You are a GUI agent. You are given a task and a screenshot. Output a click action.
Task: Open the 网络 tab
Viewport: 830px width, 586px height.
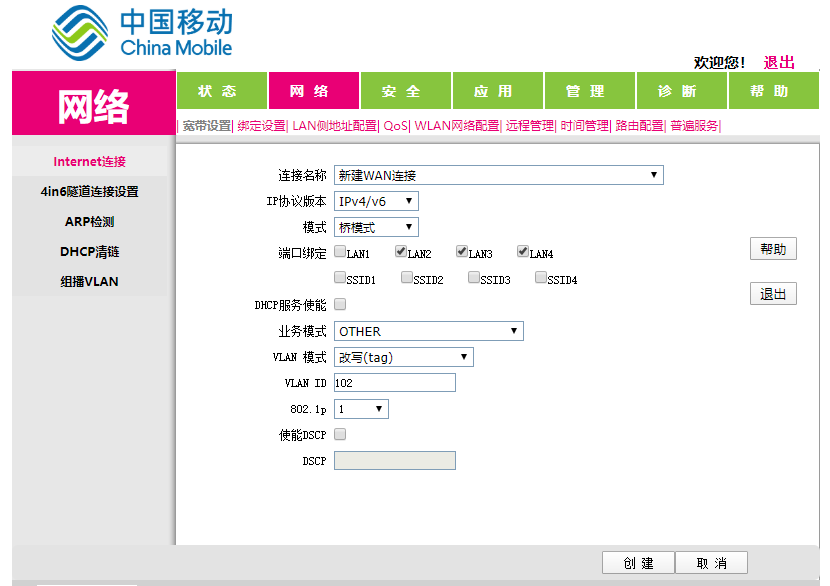(314, 91)
